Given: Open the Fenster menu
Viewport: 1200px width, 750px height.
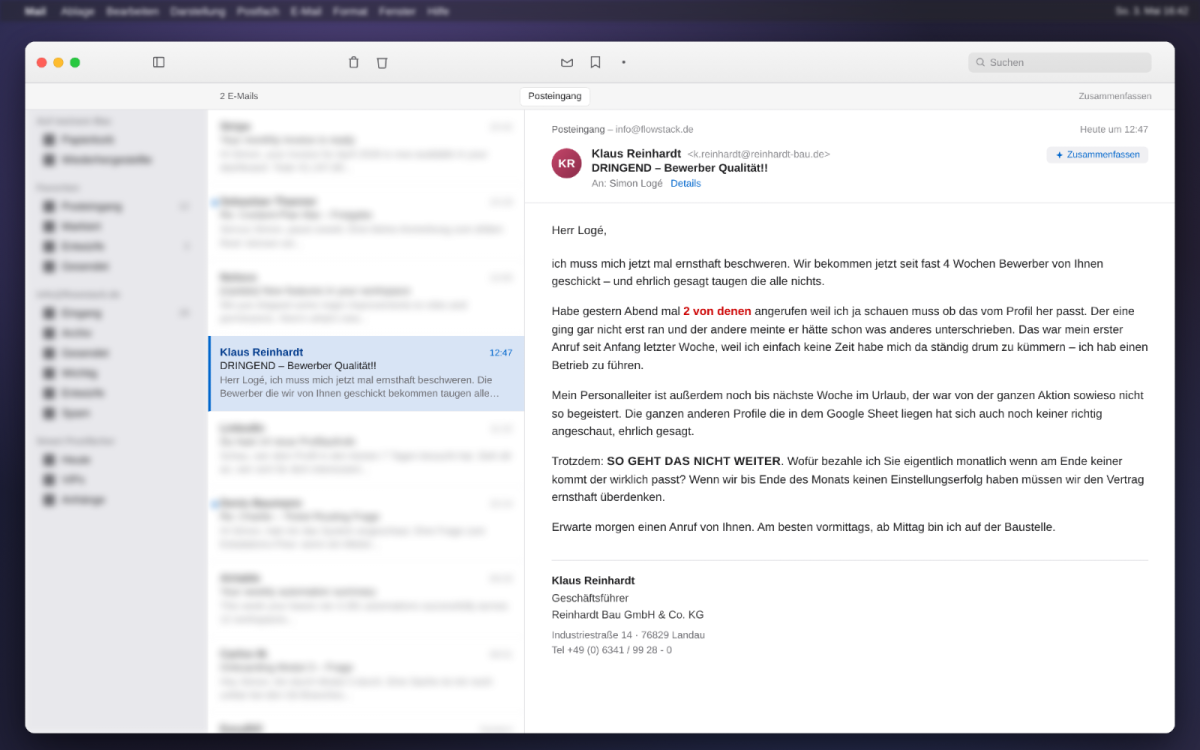Looking at the screenshot, I should click(397, 11).
